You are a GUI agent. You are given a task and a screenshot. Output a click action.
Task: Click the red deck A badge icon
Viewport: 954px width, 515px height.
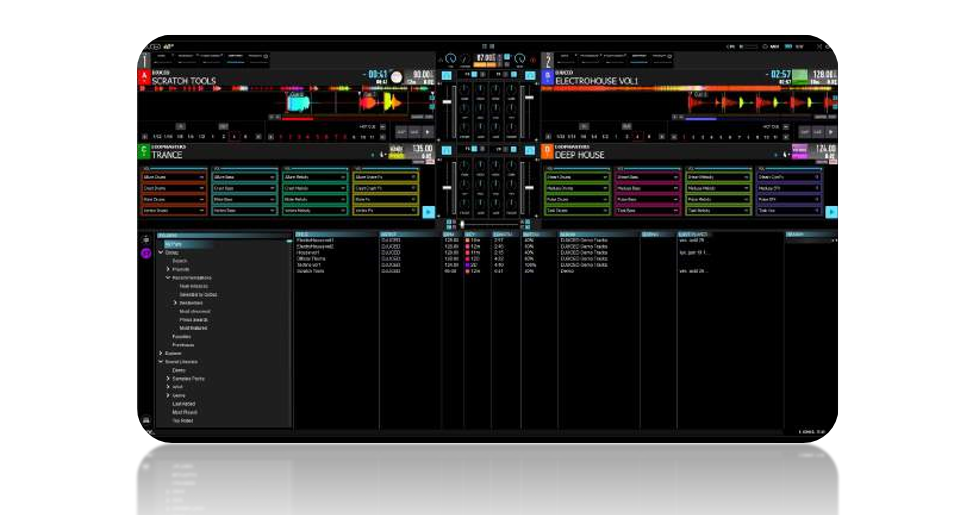point(143,75)
